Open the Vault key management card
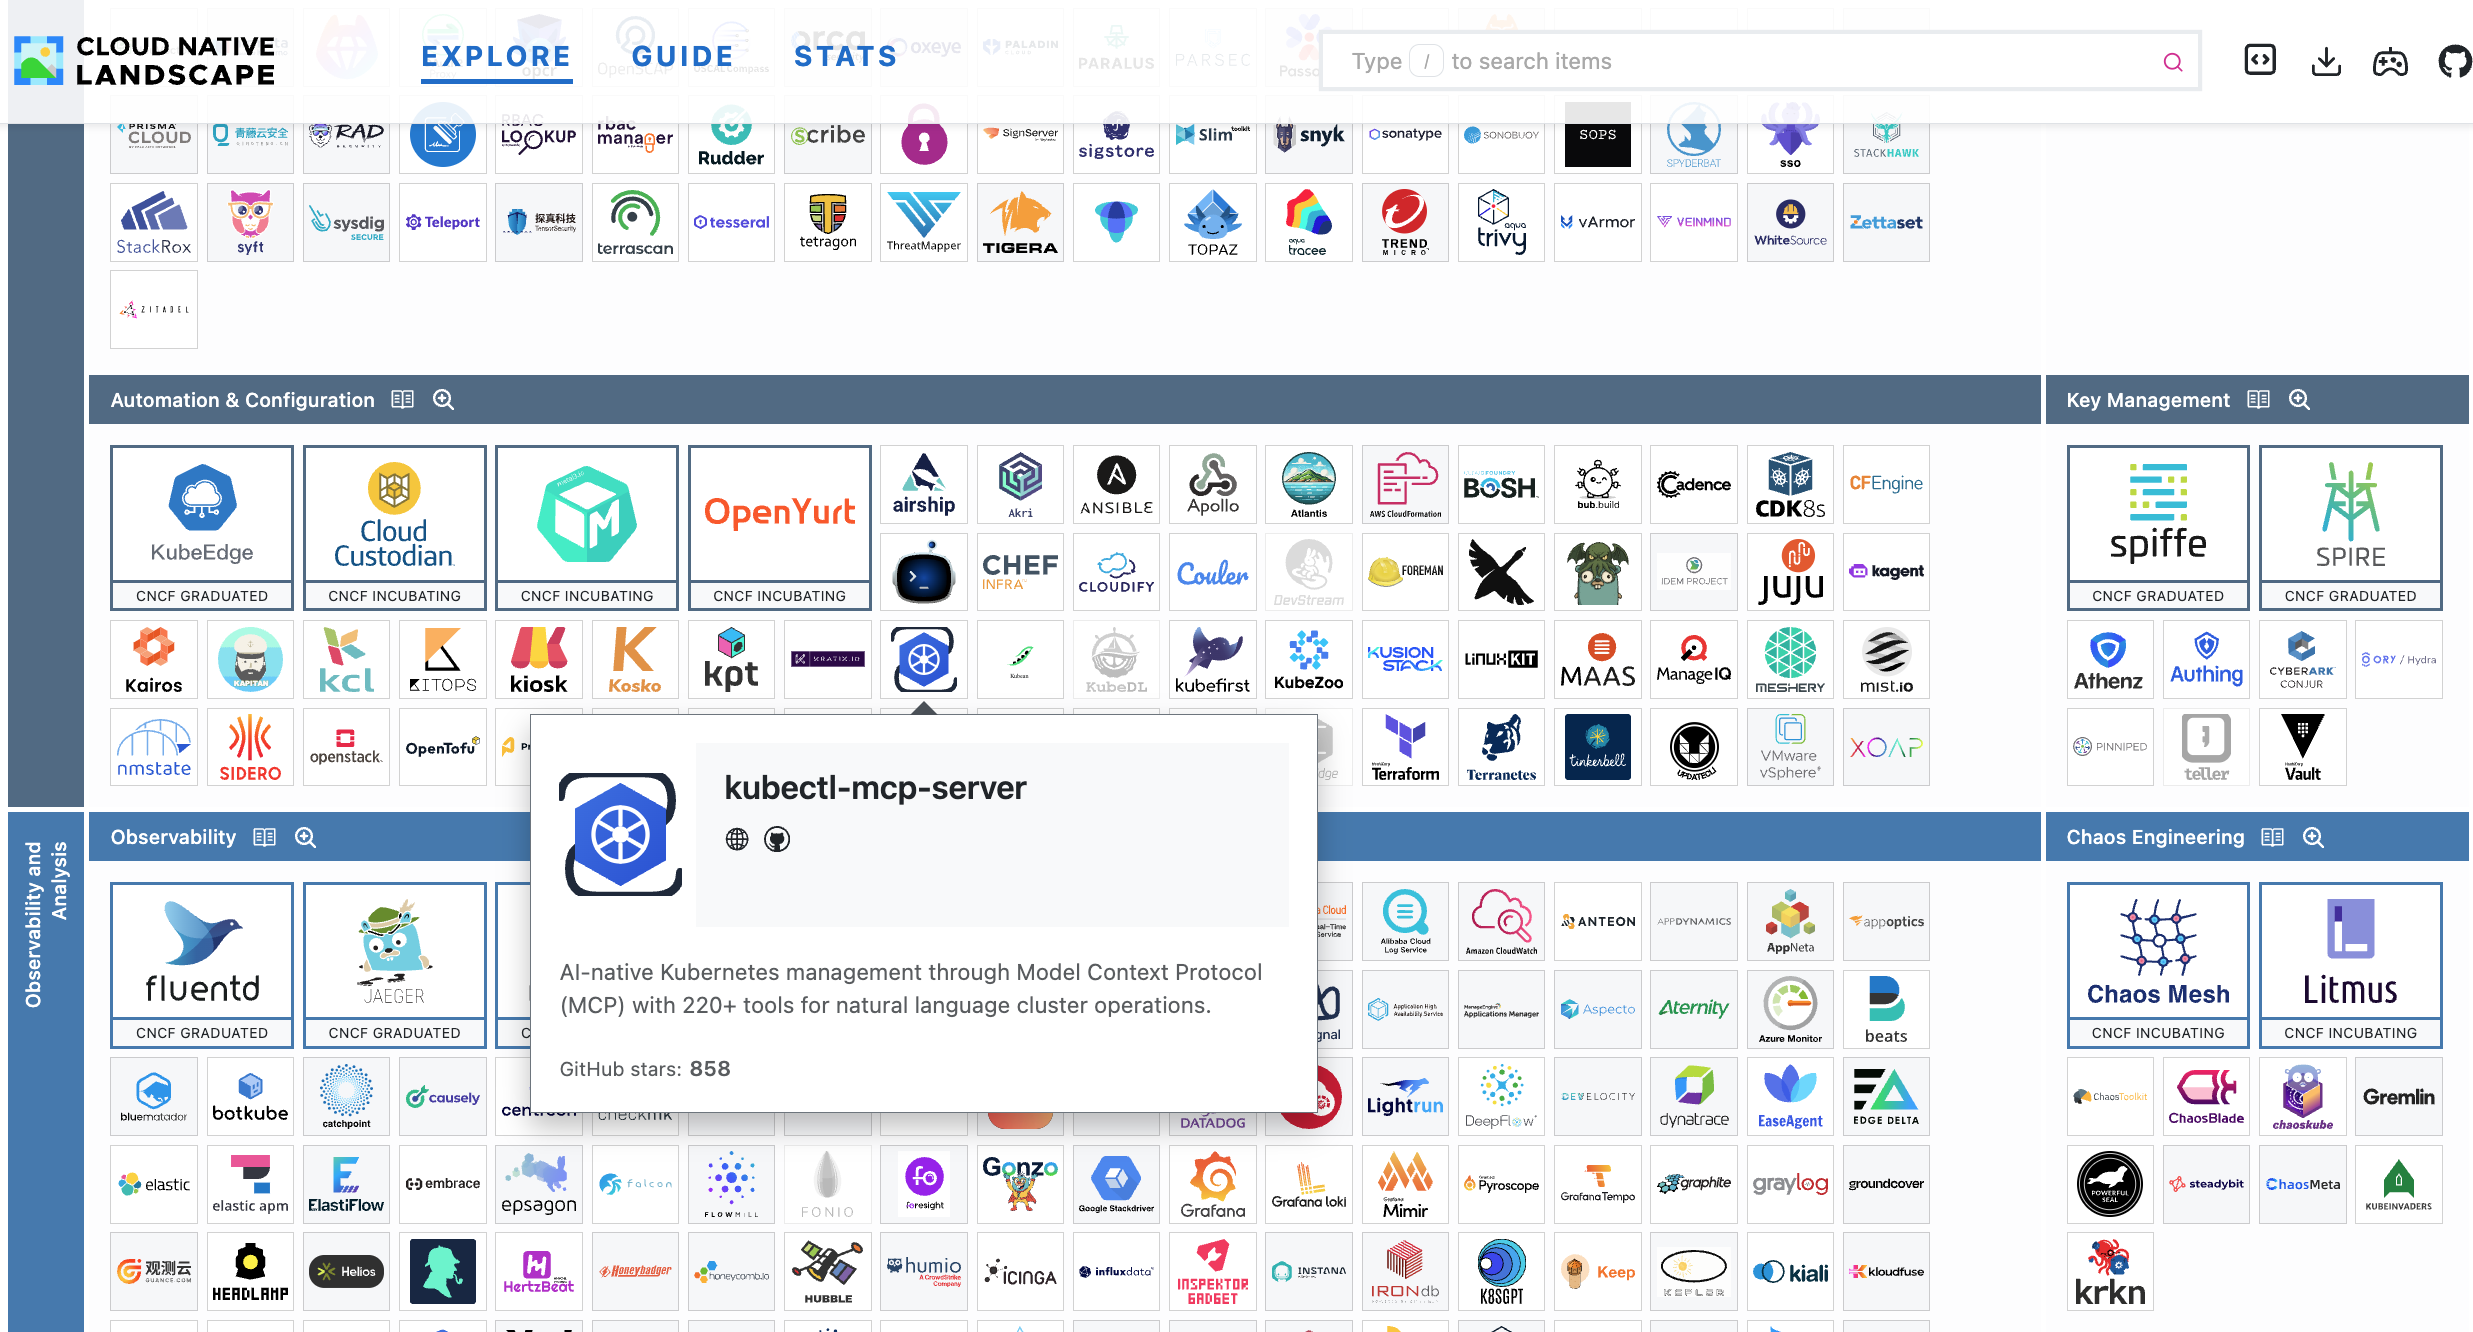The height and width of the screenshot is (1332, 2473). tap(2302, 748)
